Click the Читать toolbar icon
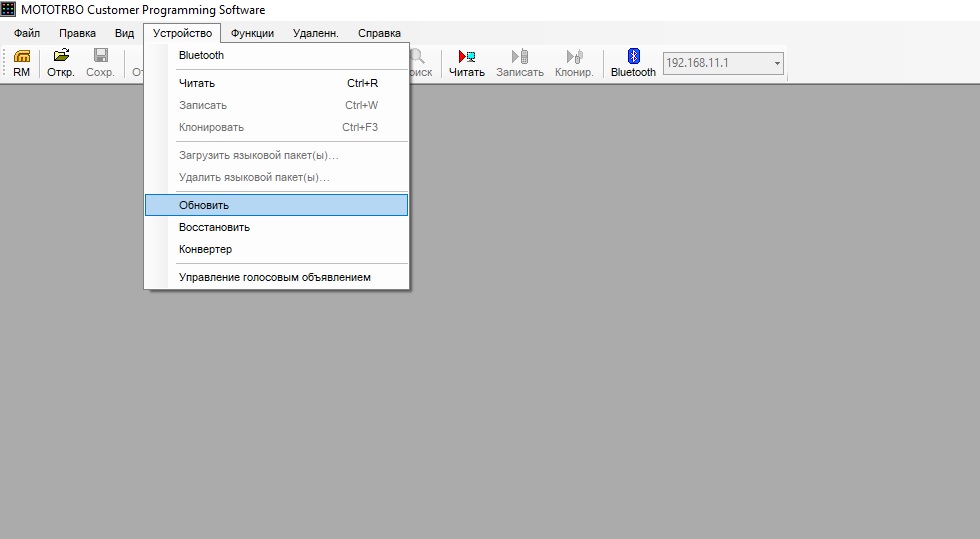This screenshot has width=980, height=539. (467, 63)
